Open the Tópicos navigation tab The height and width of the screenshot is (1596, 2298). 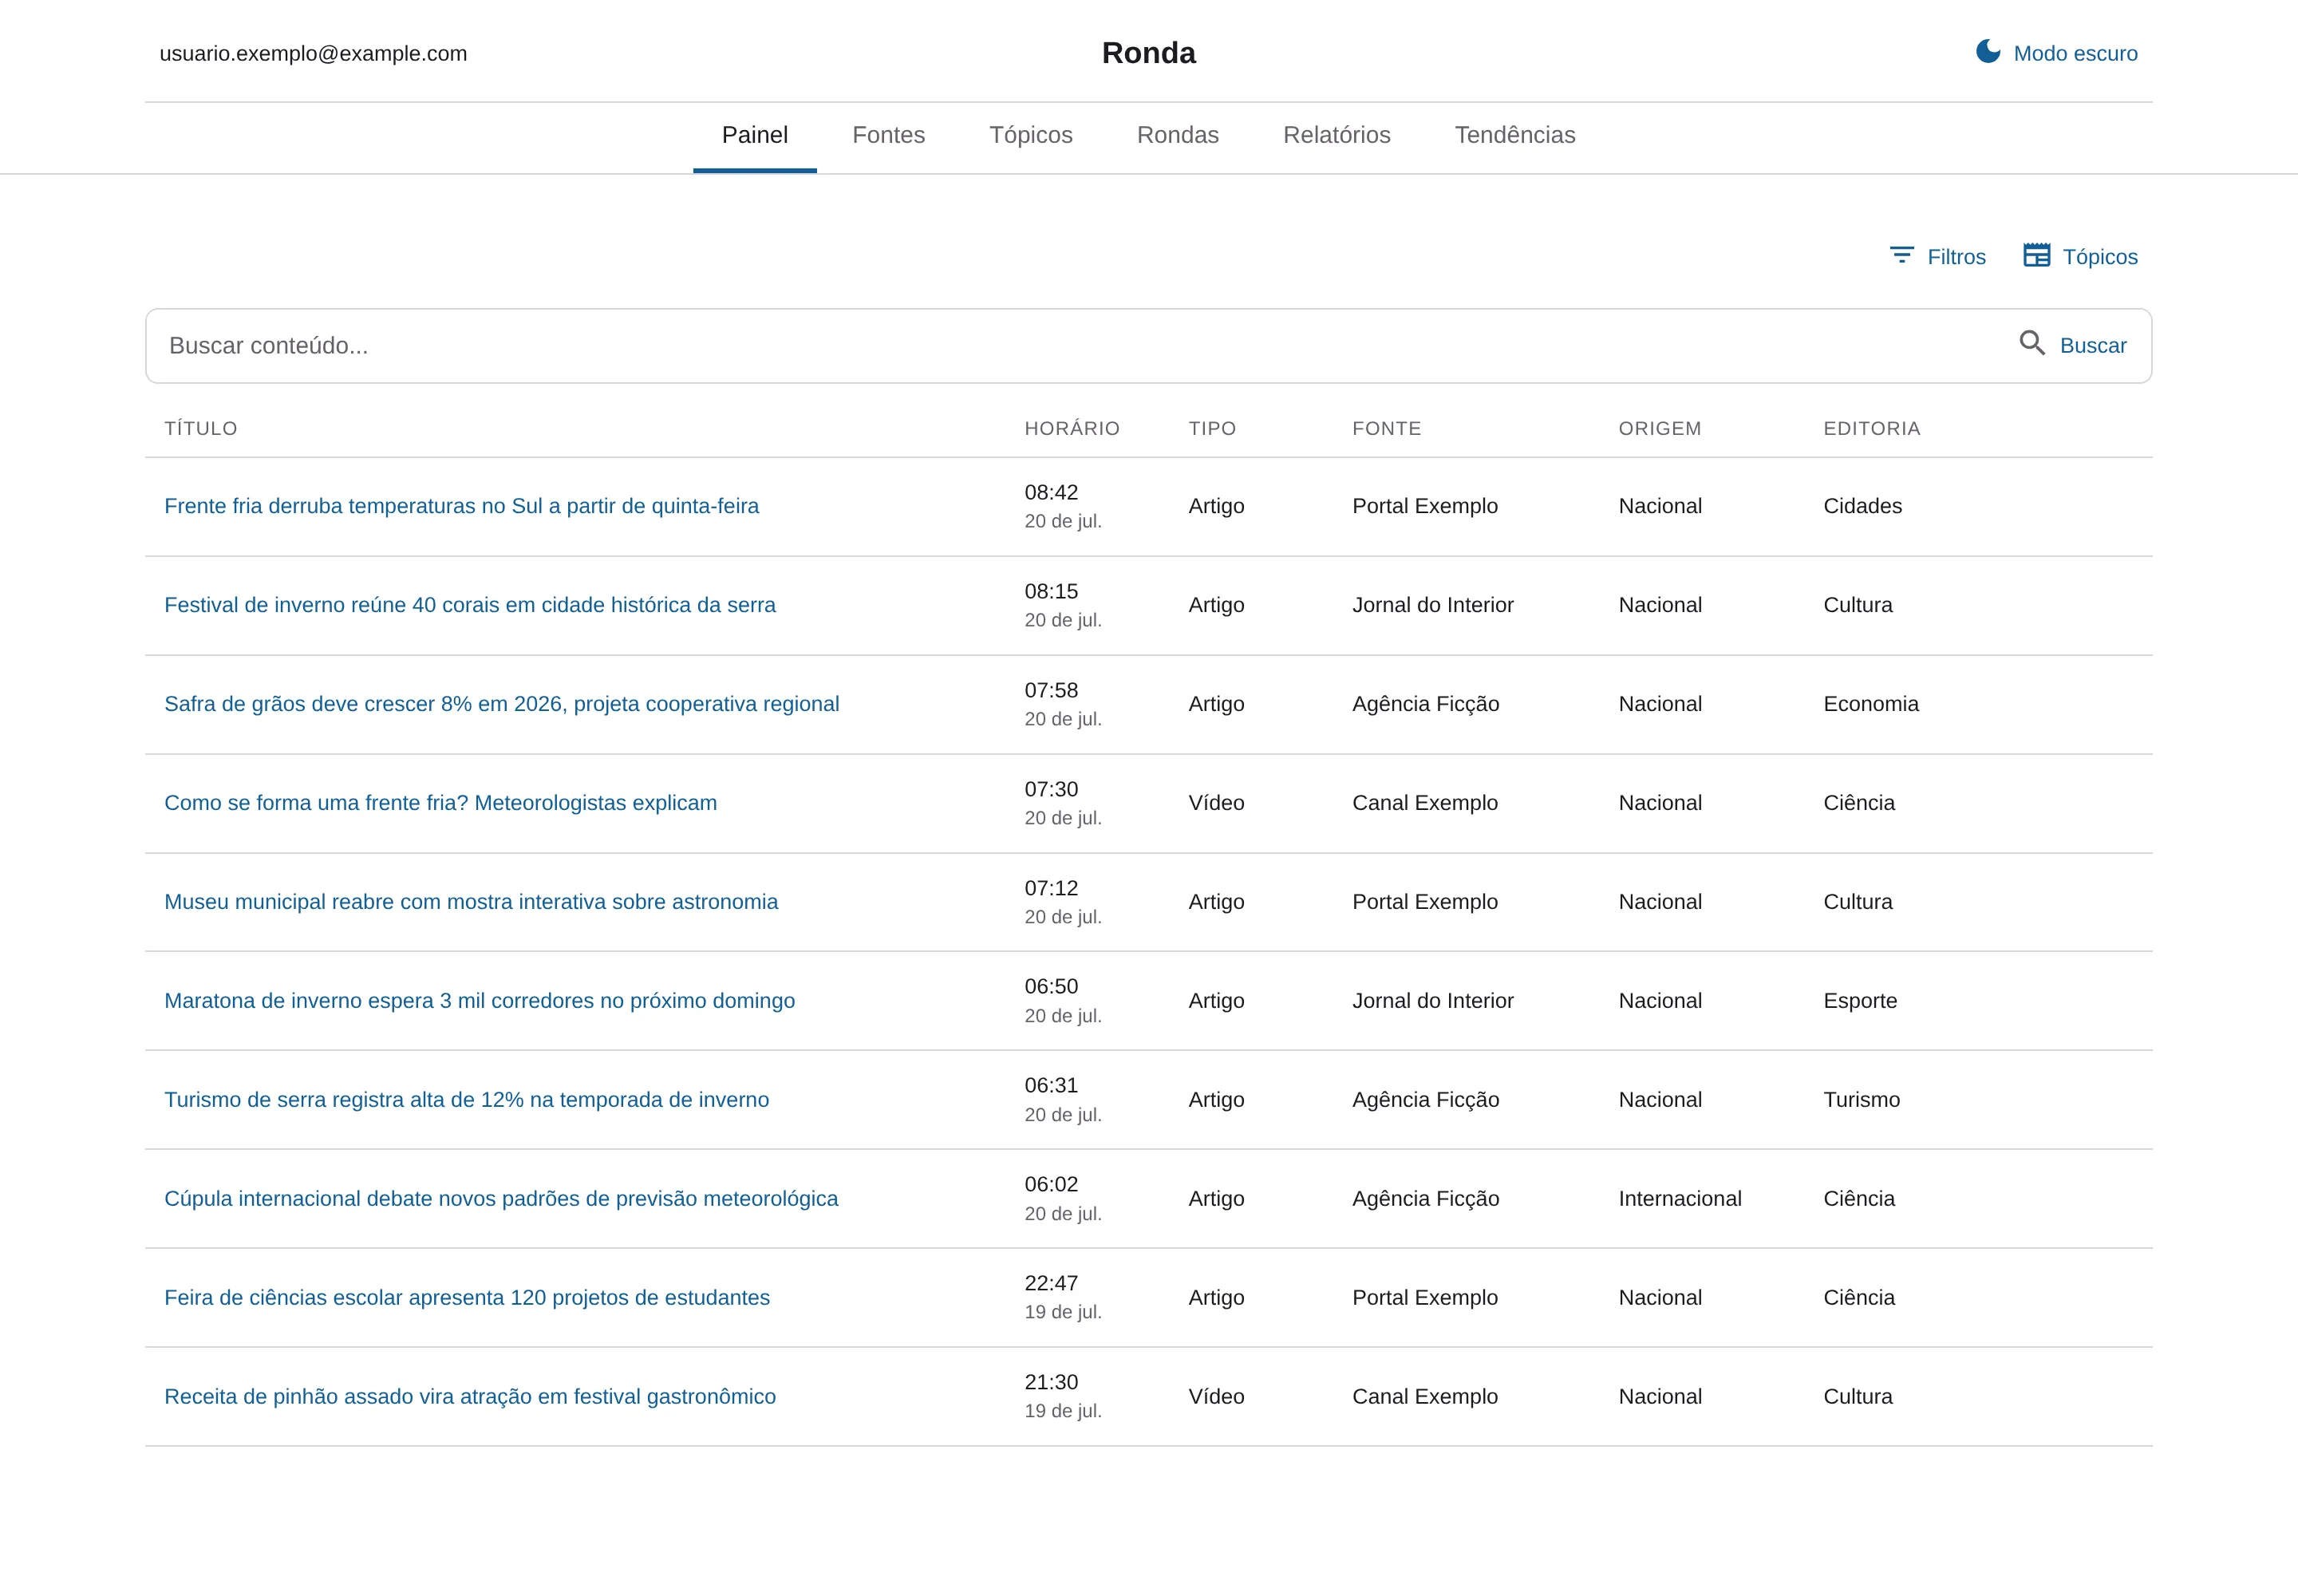[x=1030, y=135]
